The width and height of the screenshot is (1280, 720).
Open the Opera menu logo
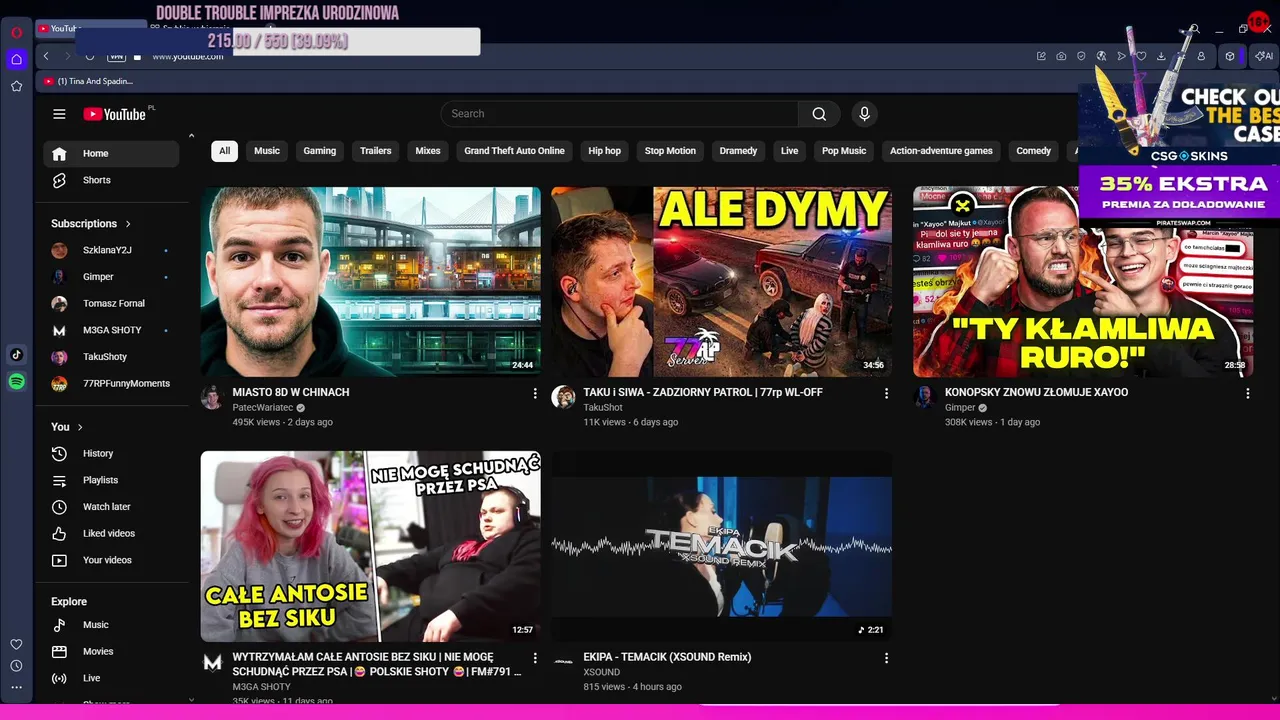tap(16, 32)
